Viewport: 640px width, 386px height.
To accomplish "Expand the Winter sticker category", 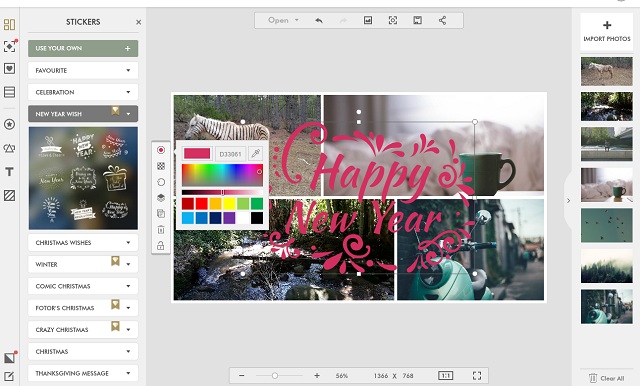I will click(83, 264).
